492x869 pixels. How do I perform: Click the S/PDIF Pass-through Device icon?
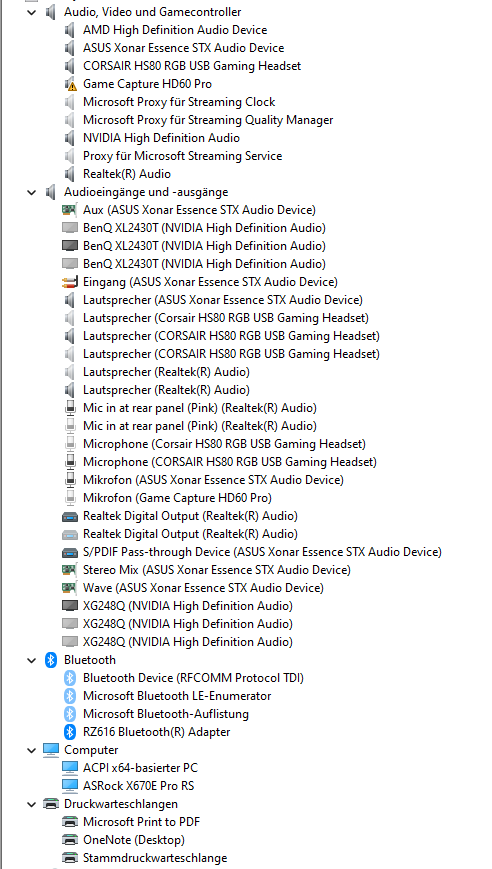pos(70,553)
